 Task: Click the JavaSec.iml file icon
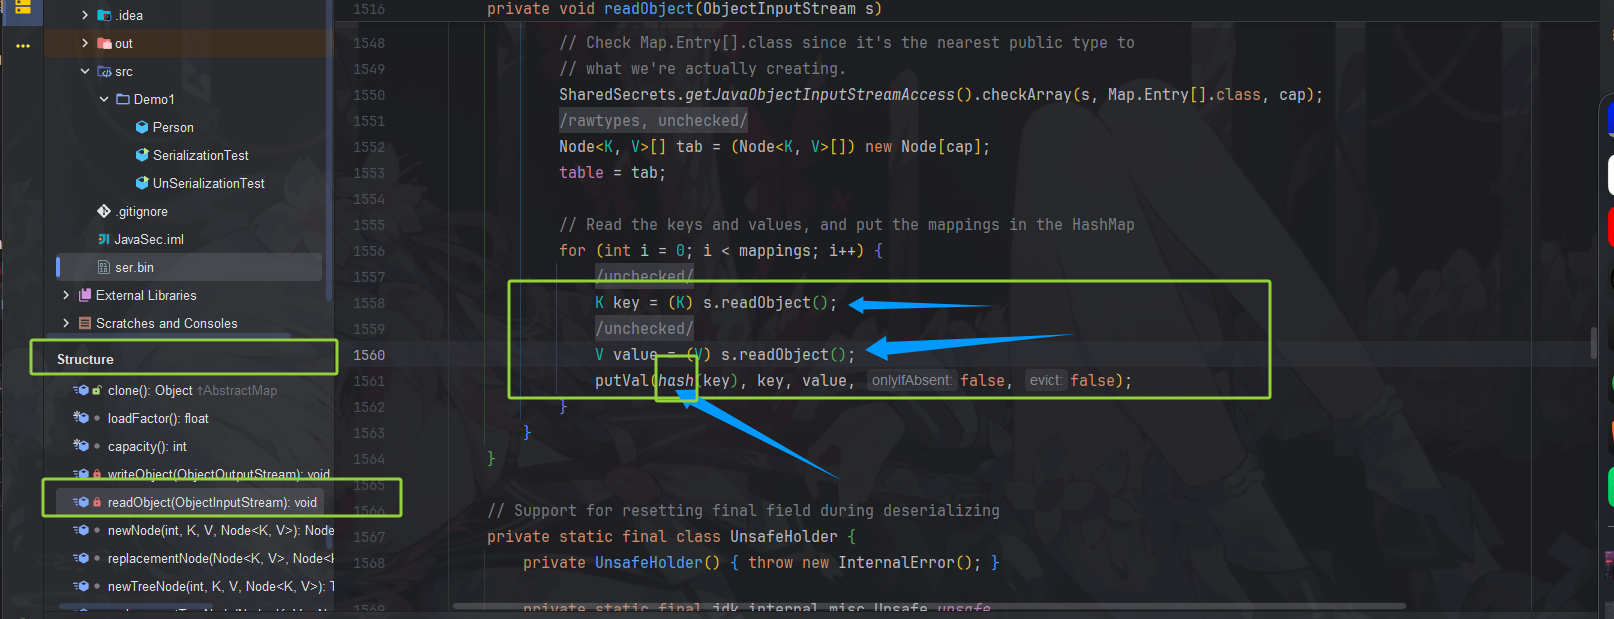104,239
